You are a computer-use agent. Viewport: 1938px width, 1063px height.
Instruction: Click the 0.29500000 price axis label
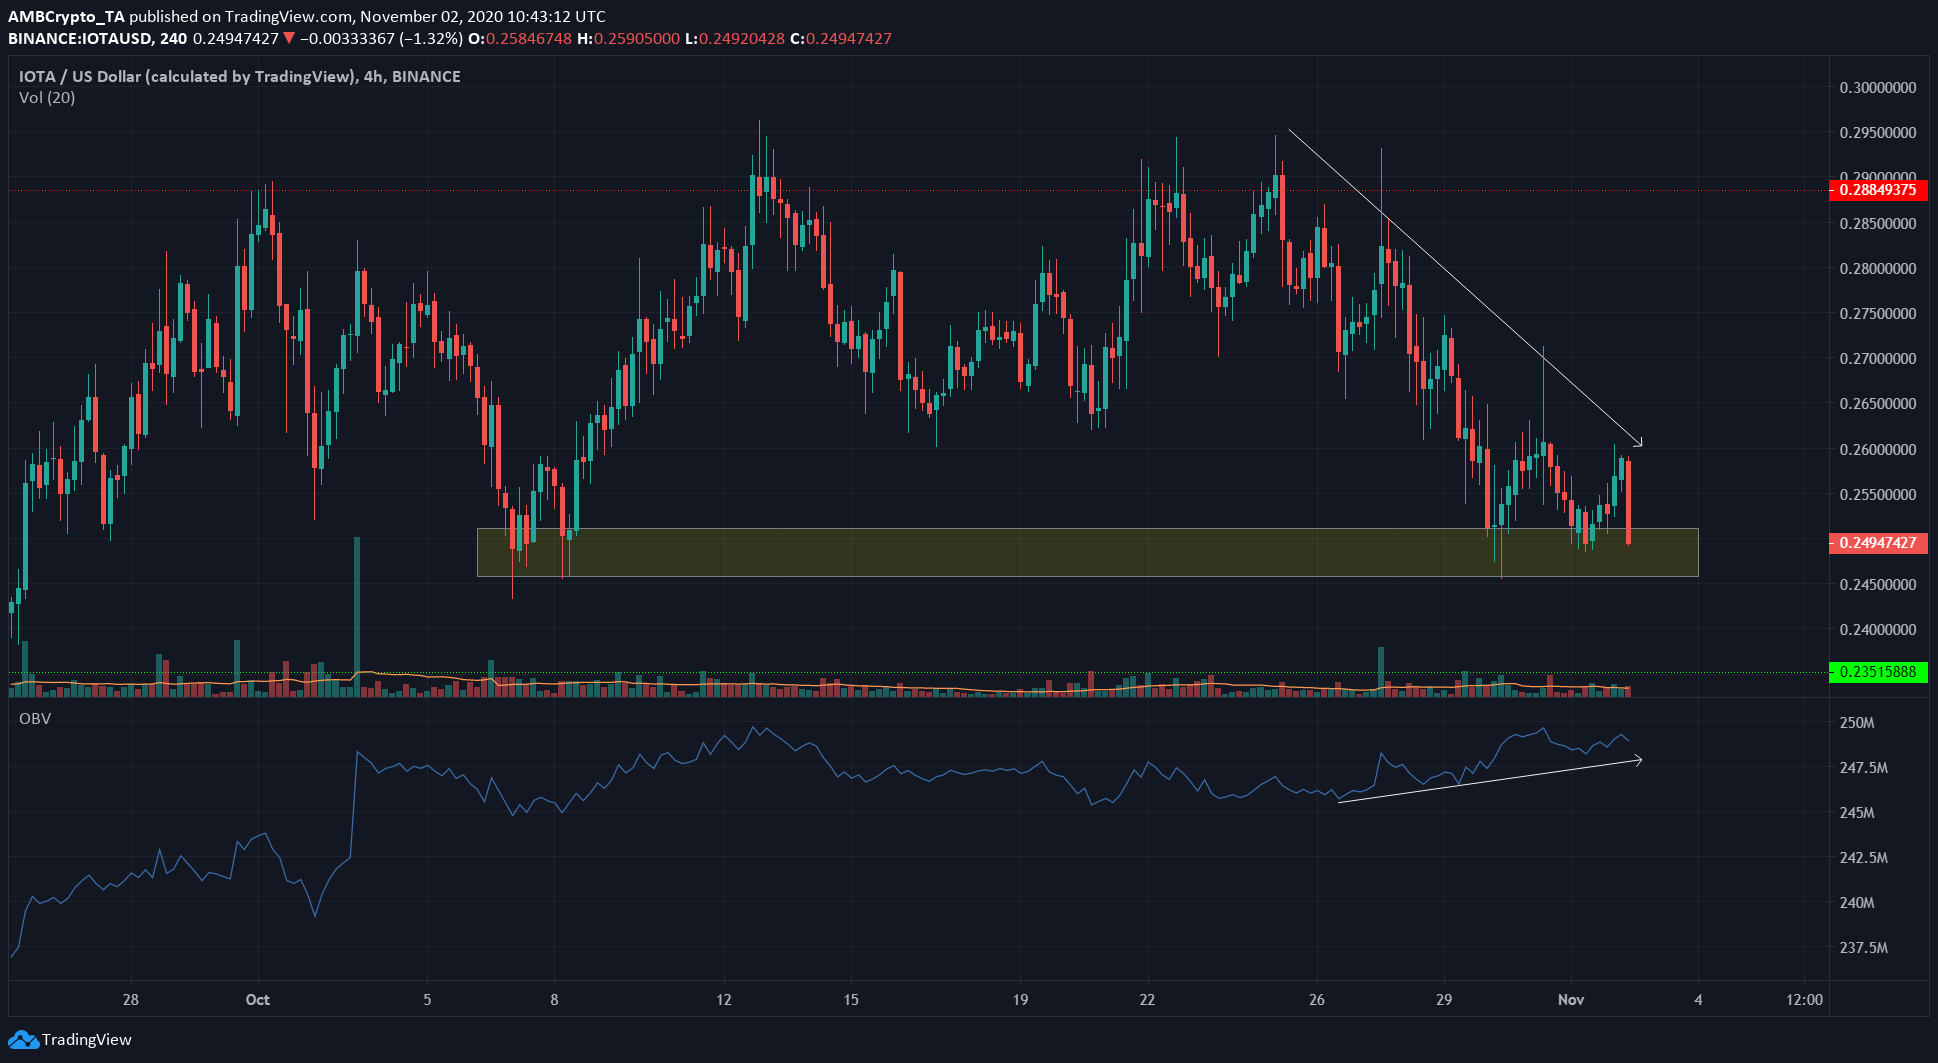1878,133
